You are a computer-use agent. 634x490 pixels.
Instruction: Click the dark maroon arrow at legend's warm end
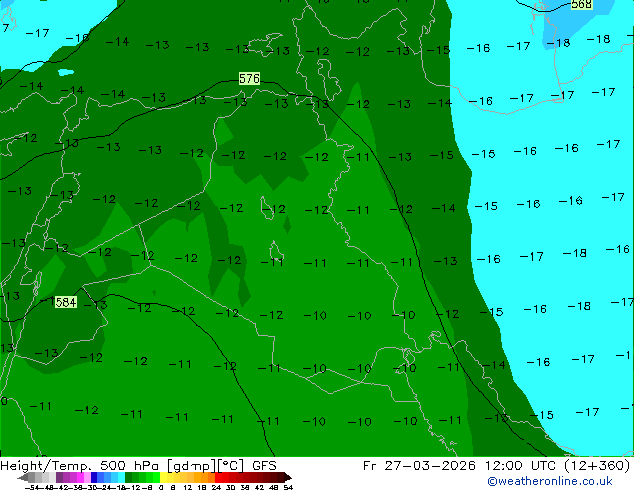pos(288,477)
